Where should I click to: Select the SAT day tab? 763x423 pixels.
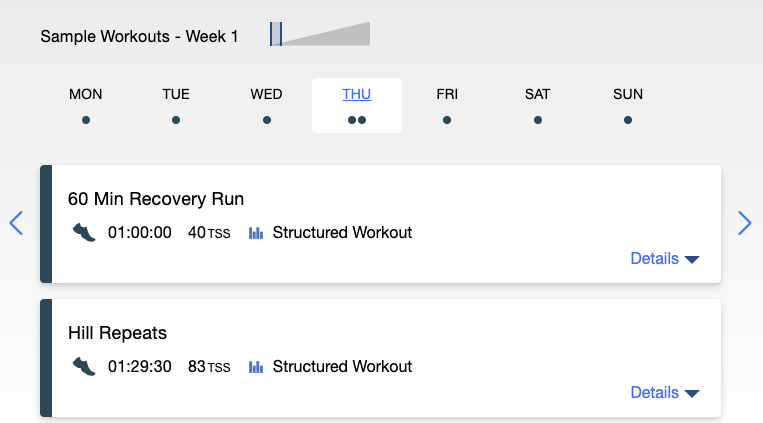click(x=537, y=95)
